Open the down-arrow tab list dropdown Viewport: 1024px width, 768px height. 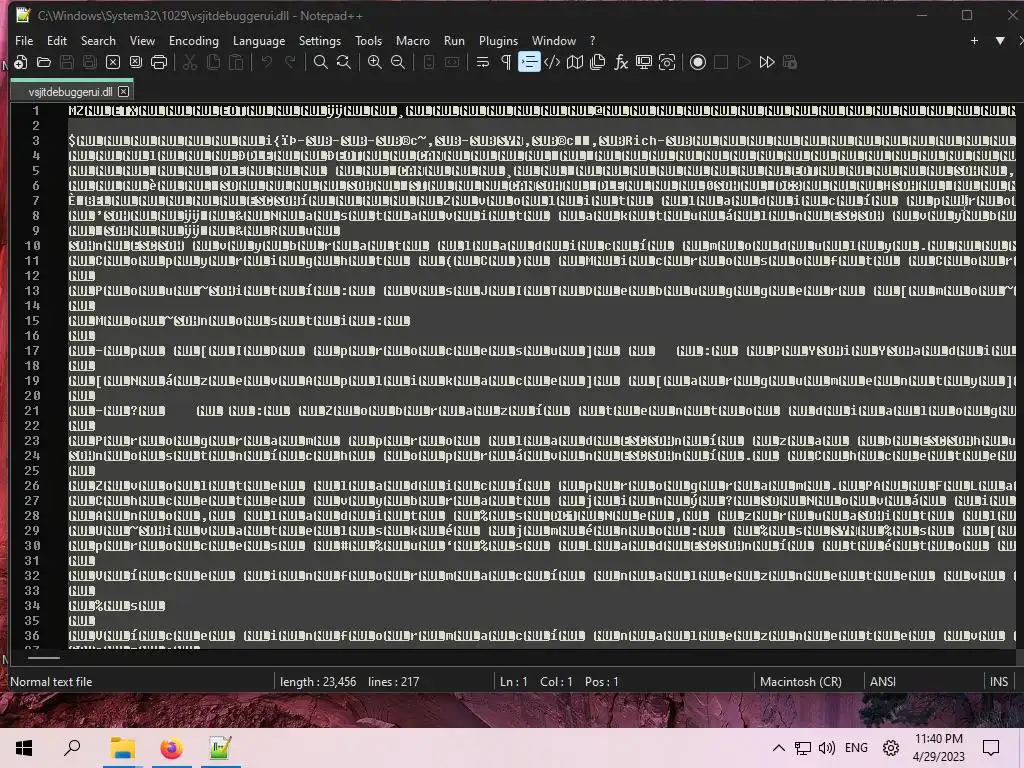pyautogui.click(x=1000, y=40)
